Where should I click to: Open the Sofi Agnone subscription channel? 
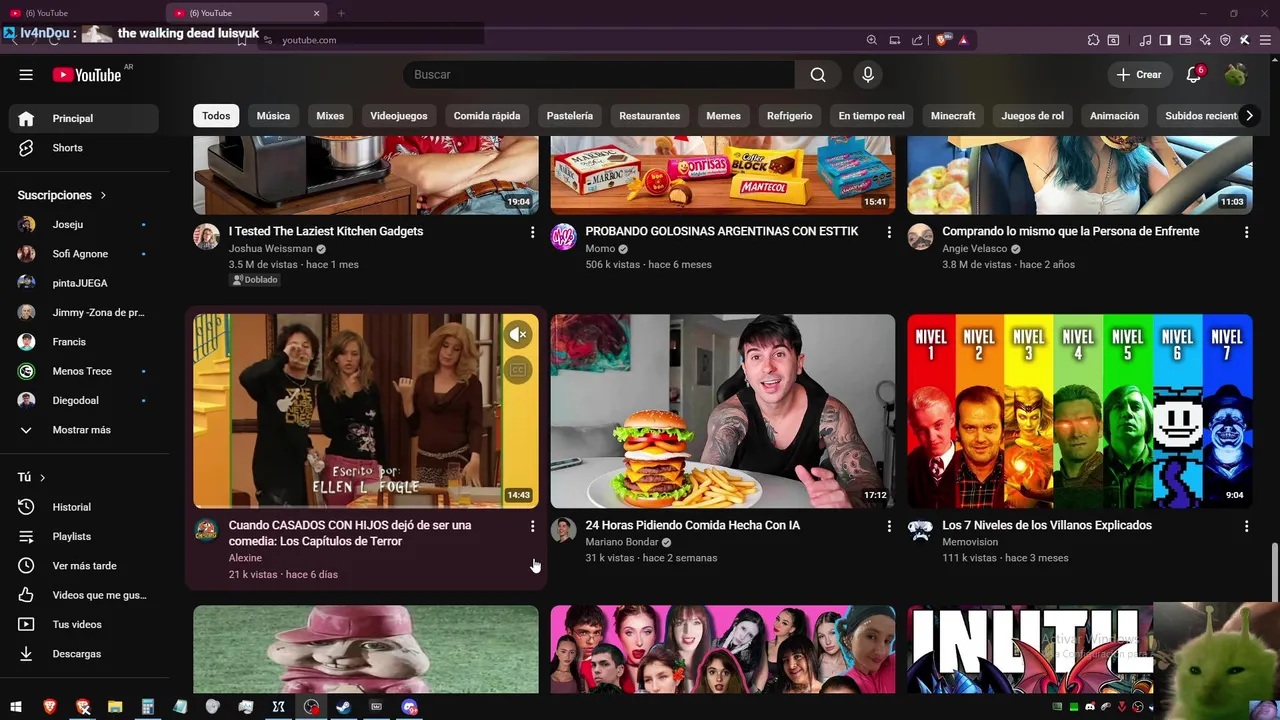click(x=84, y=254)
